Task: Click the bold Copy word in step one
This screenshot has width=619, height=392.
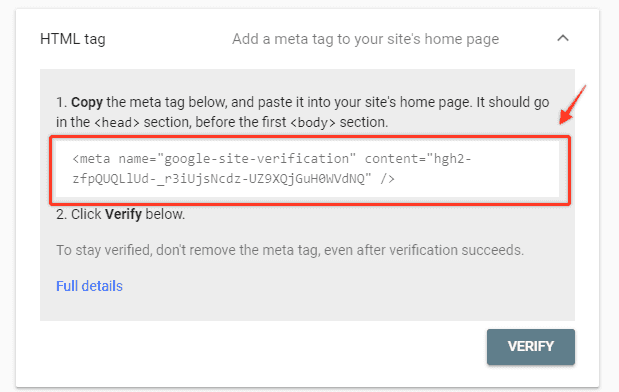Action: [87, 103]
